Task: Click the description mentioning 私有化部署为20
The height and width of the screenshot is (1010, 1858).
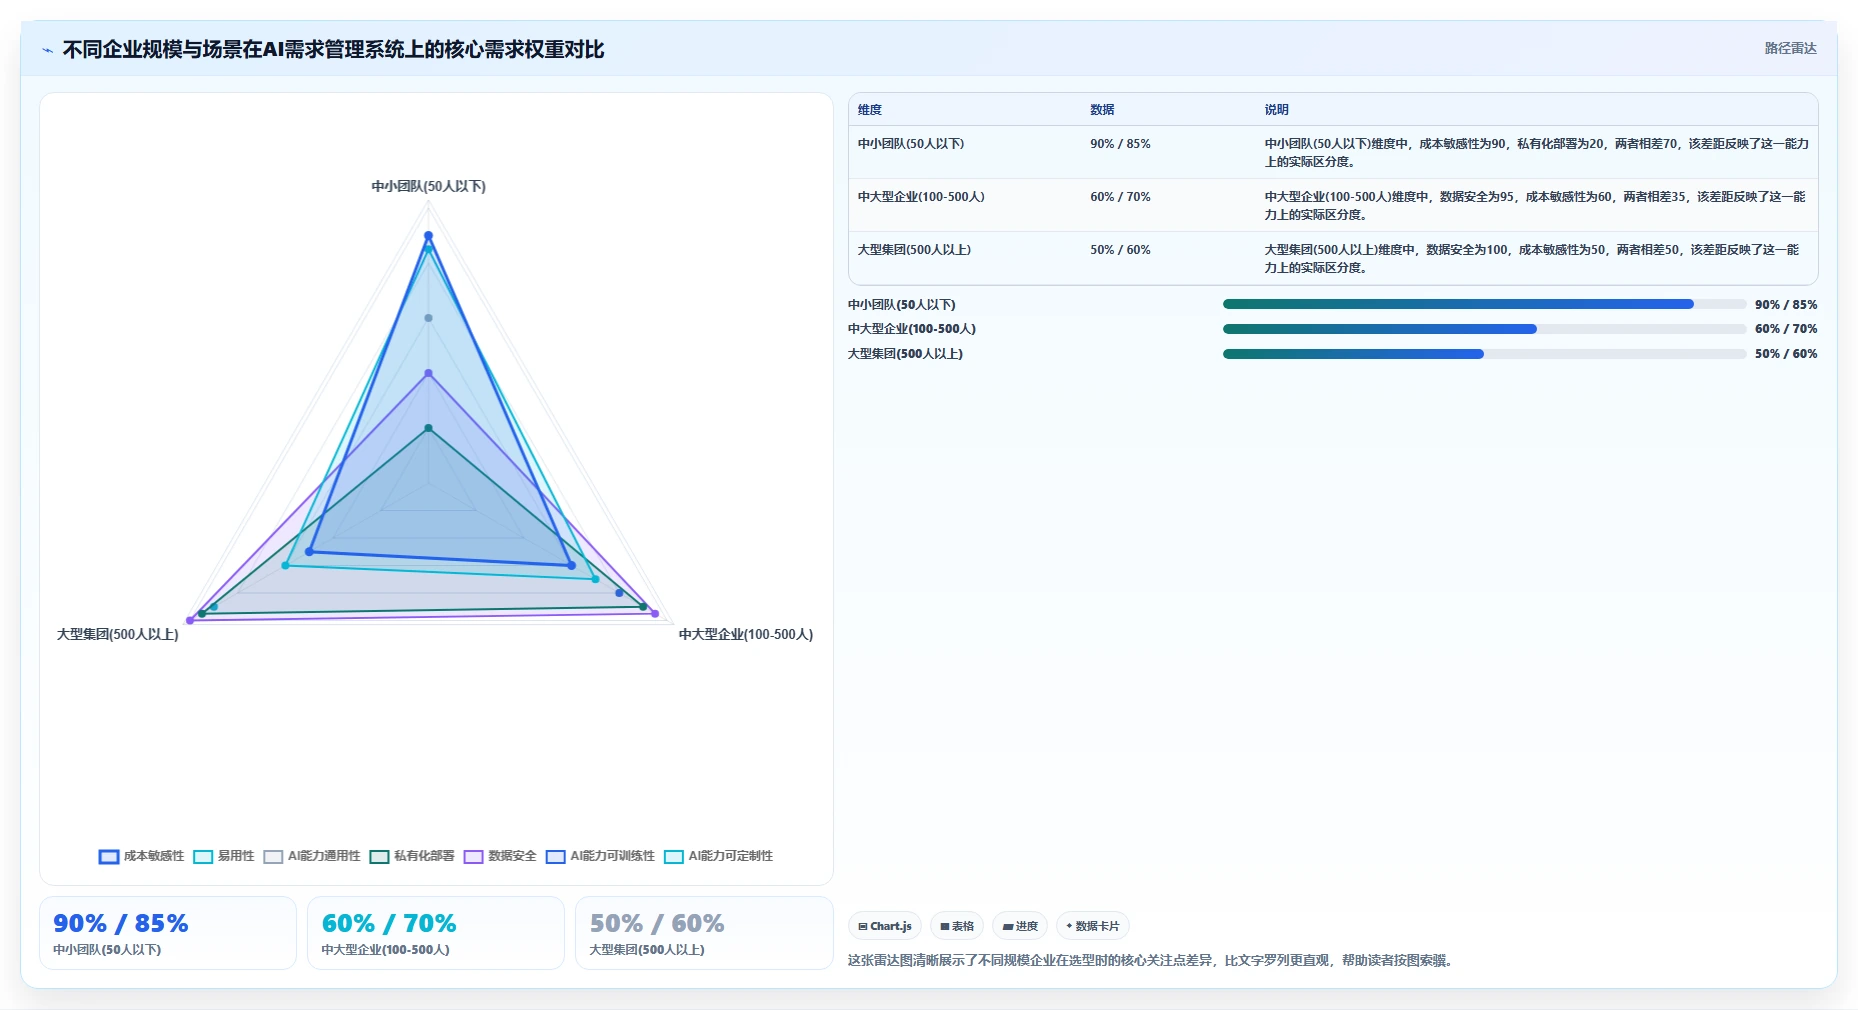Action: point(1536,153)
